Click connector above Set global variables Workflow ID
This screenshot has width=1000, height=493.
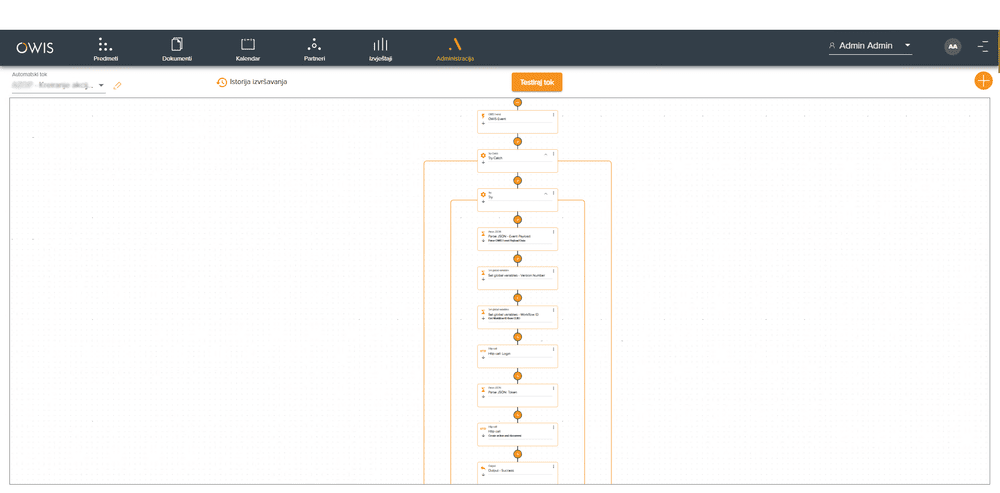(518, 297)
